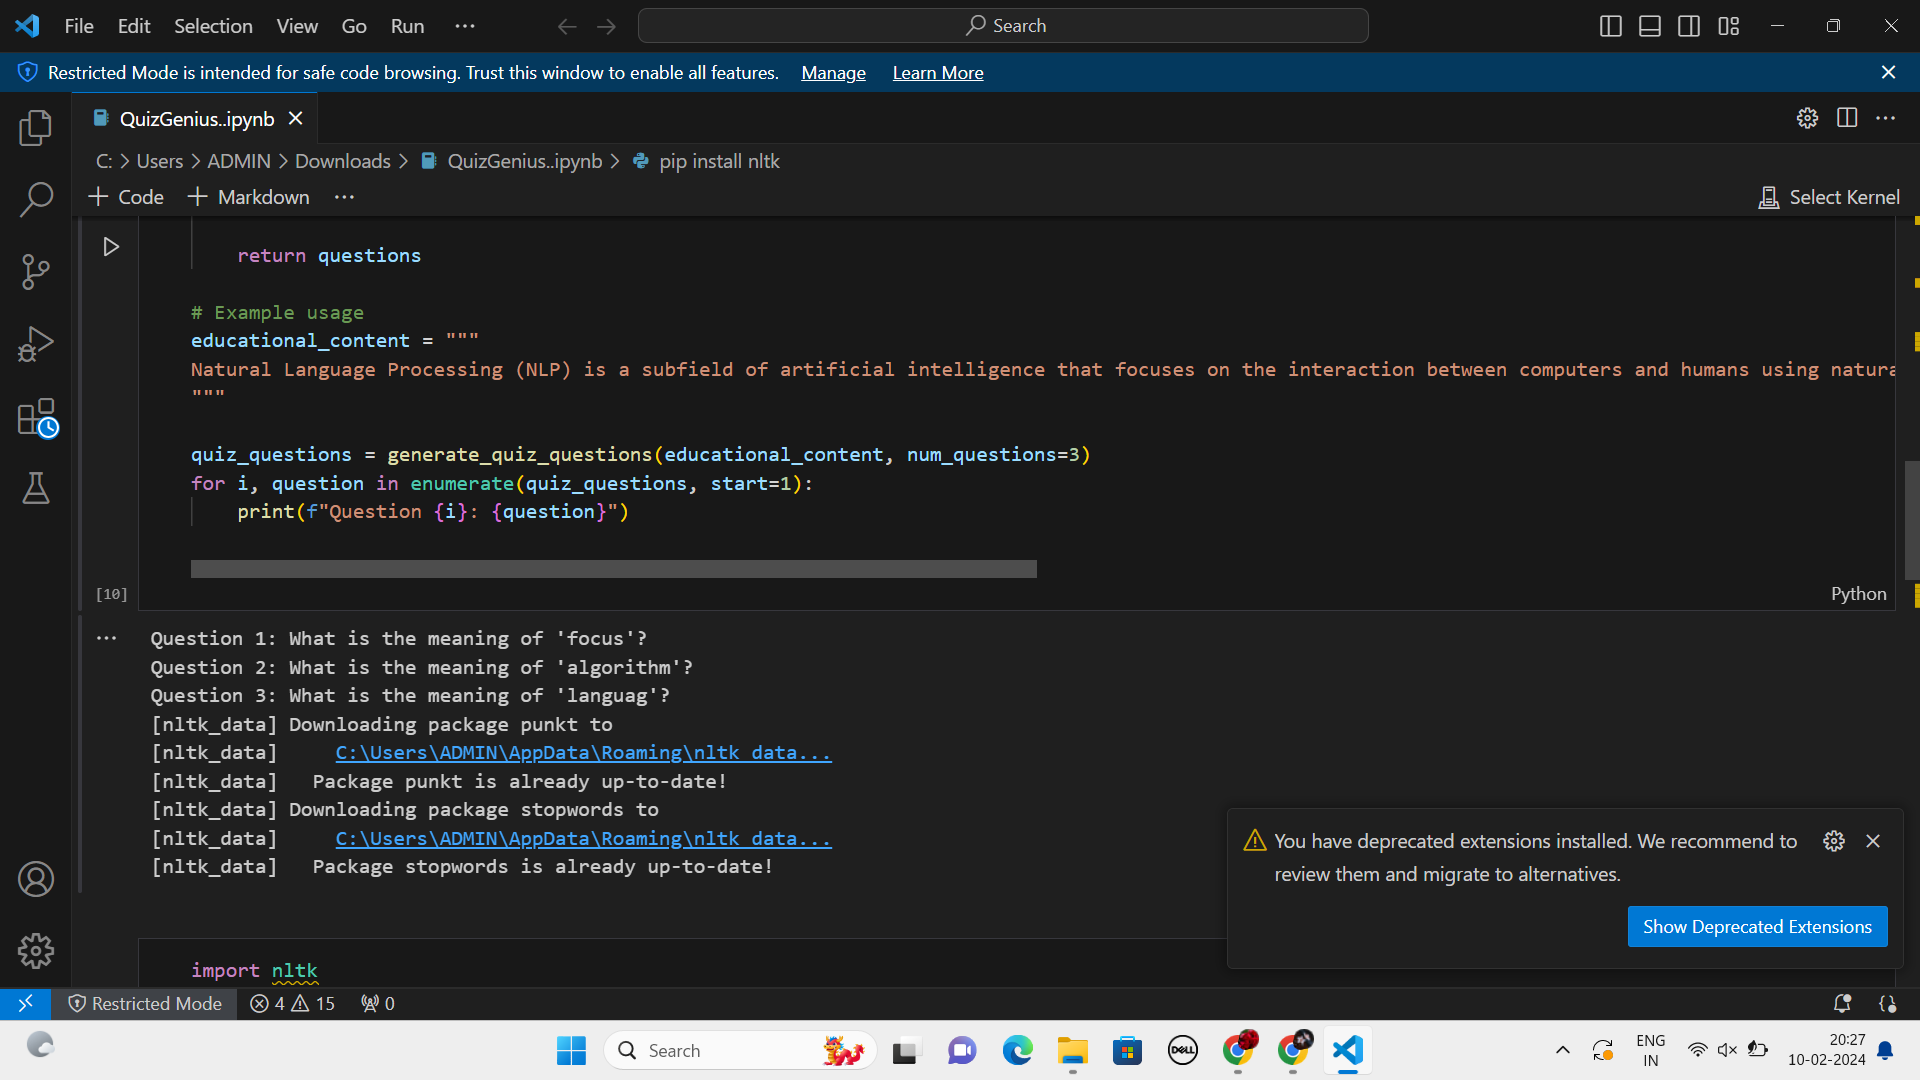Toggle the bottom panel layout
Screen dimensions: 1920x1080
point(1650,26)
